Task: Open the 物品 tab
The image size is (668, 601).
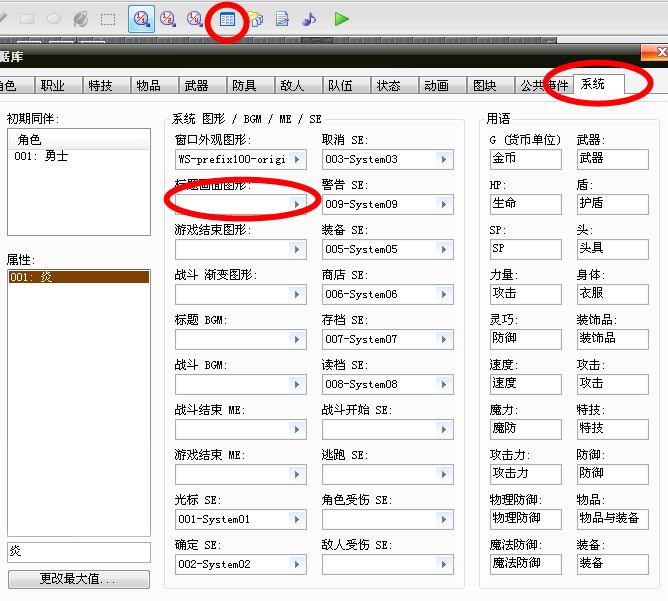Action: pyautogui.click(x=154, y=85)
